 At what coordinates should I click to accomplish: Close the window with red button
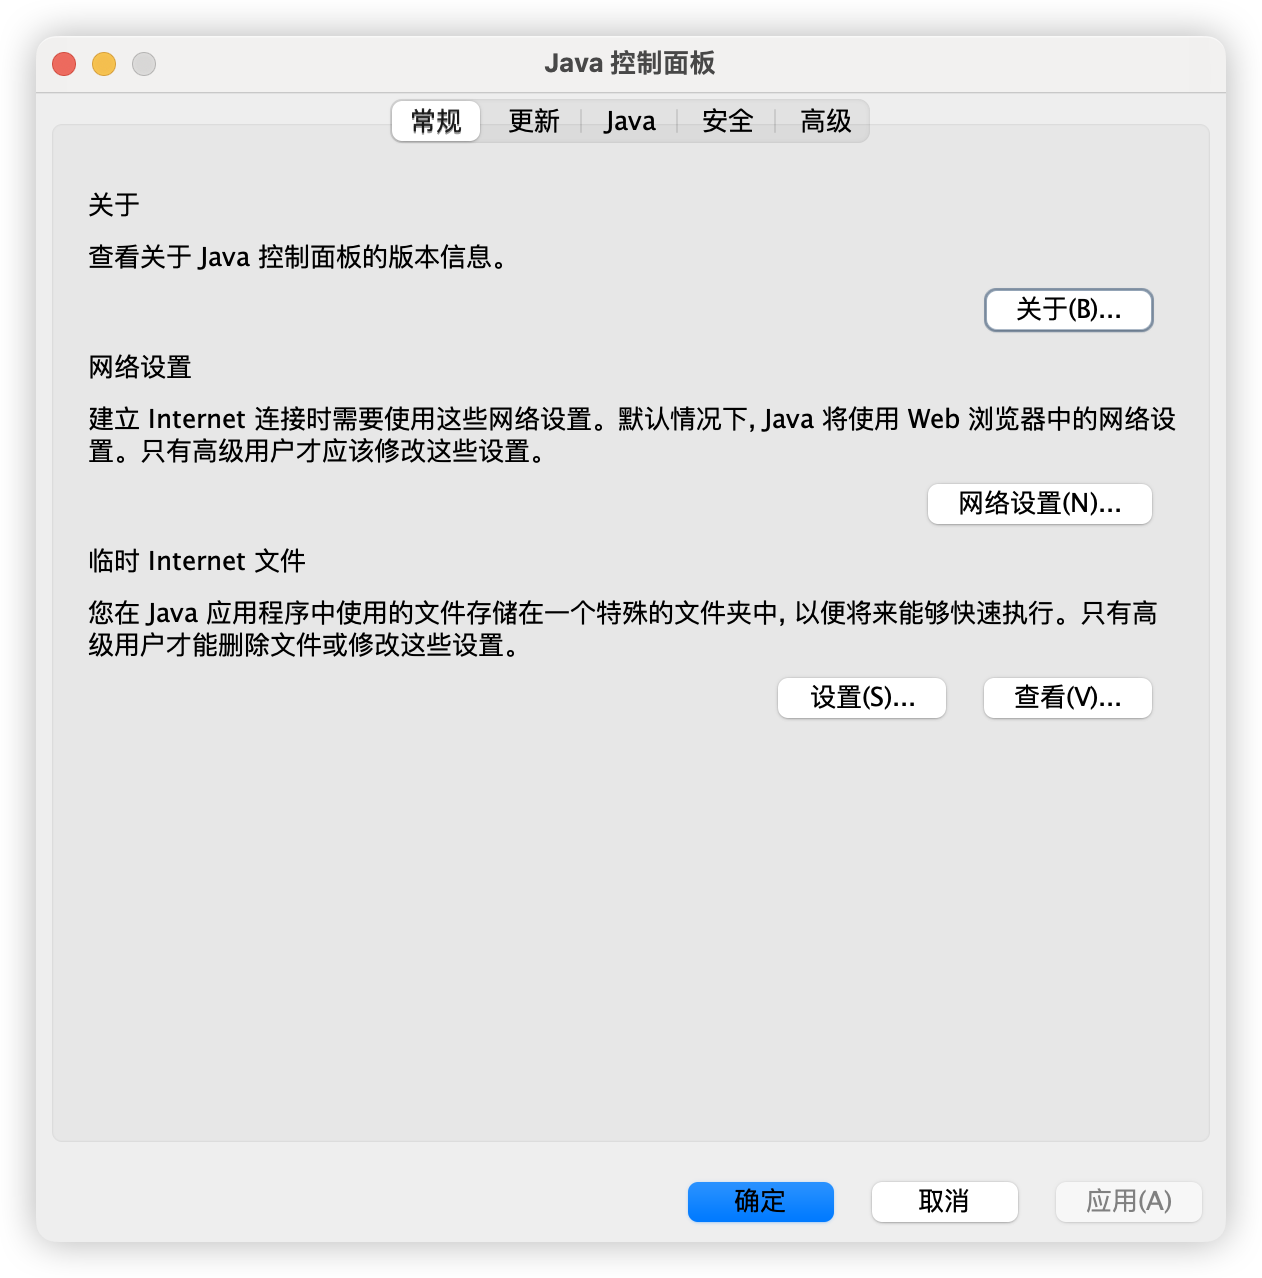[64, 64]
